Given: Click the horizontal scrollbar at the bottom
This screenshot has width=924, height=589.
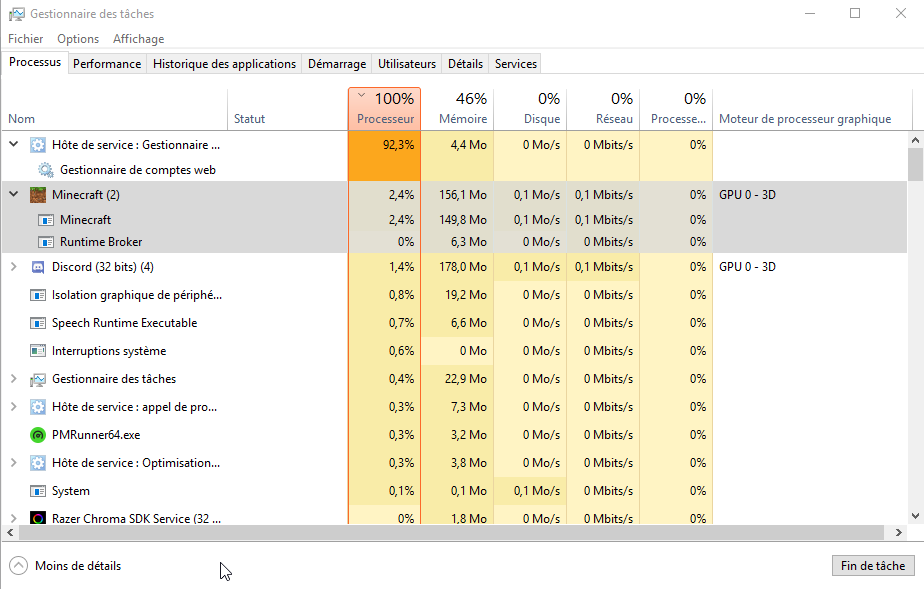Looking at the screenshot, I should [x=440, y=534].
